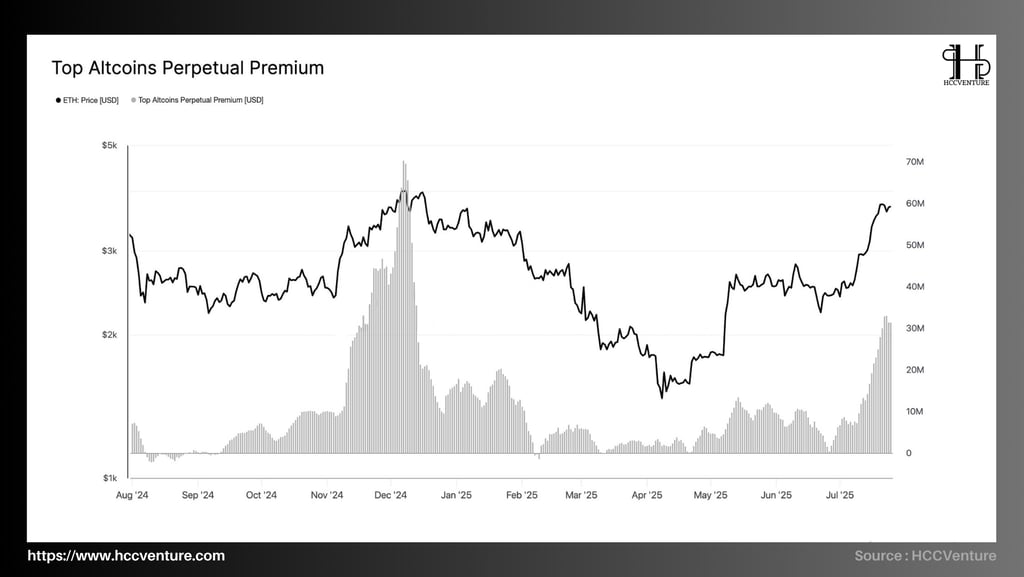Click the 0 right axis label
The image size is (1024, 577).
tap(908, 453)
